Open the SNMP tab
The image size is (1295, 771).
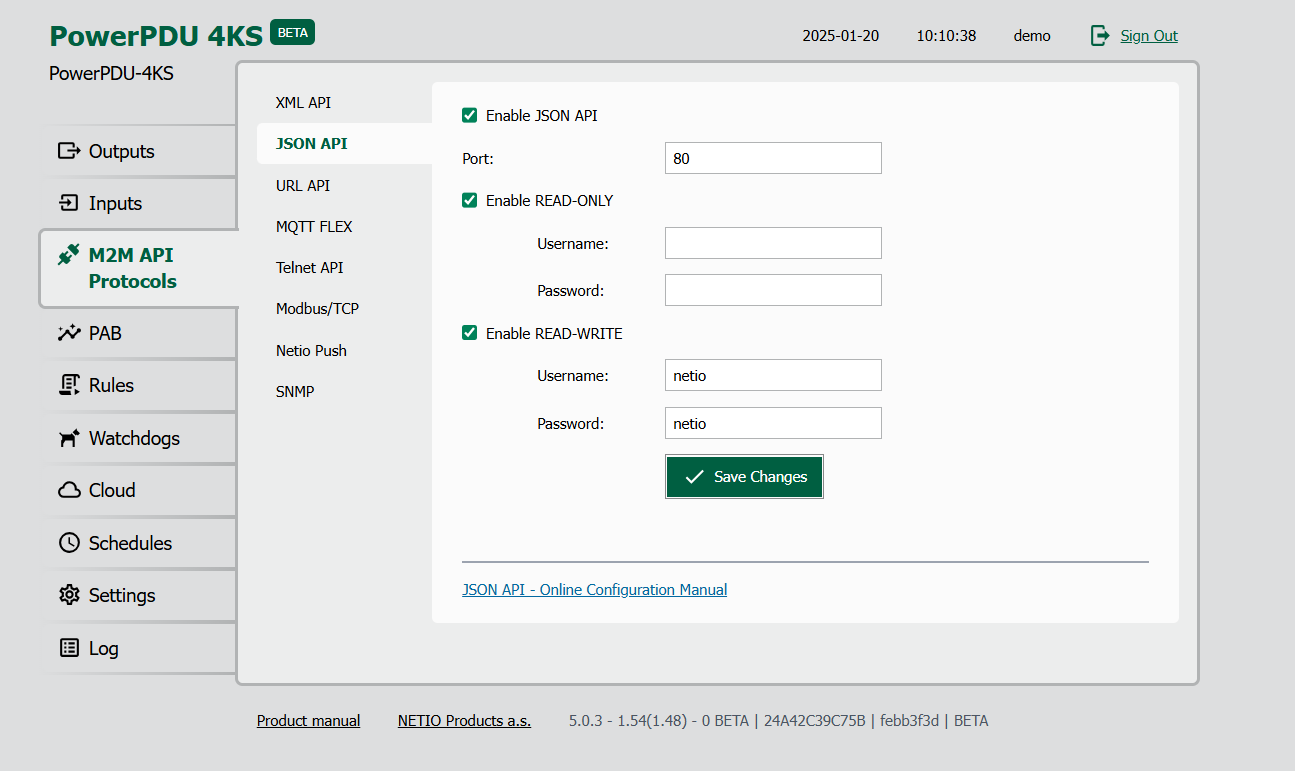pyautogui.click(x=295, y=391)
